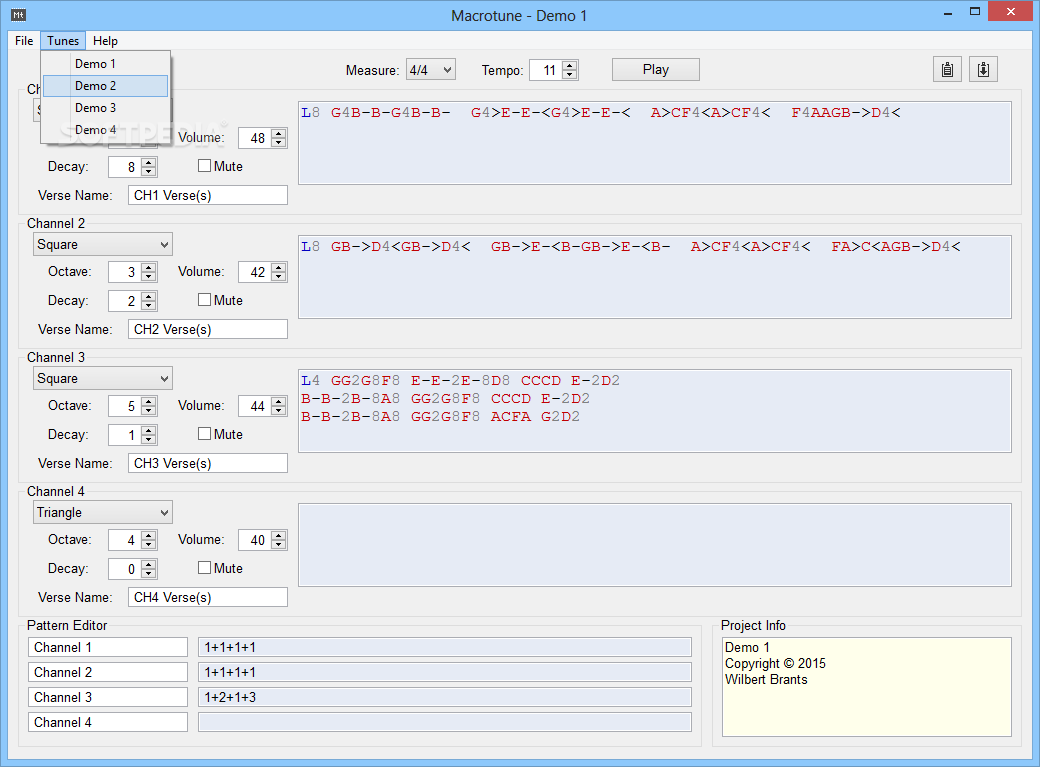This screenshot has width=1040, height=767.
Task: Raise Channel 3 Volume from 44
Action: pyautogui.click(x=279, y=401)
